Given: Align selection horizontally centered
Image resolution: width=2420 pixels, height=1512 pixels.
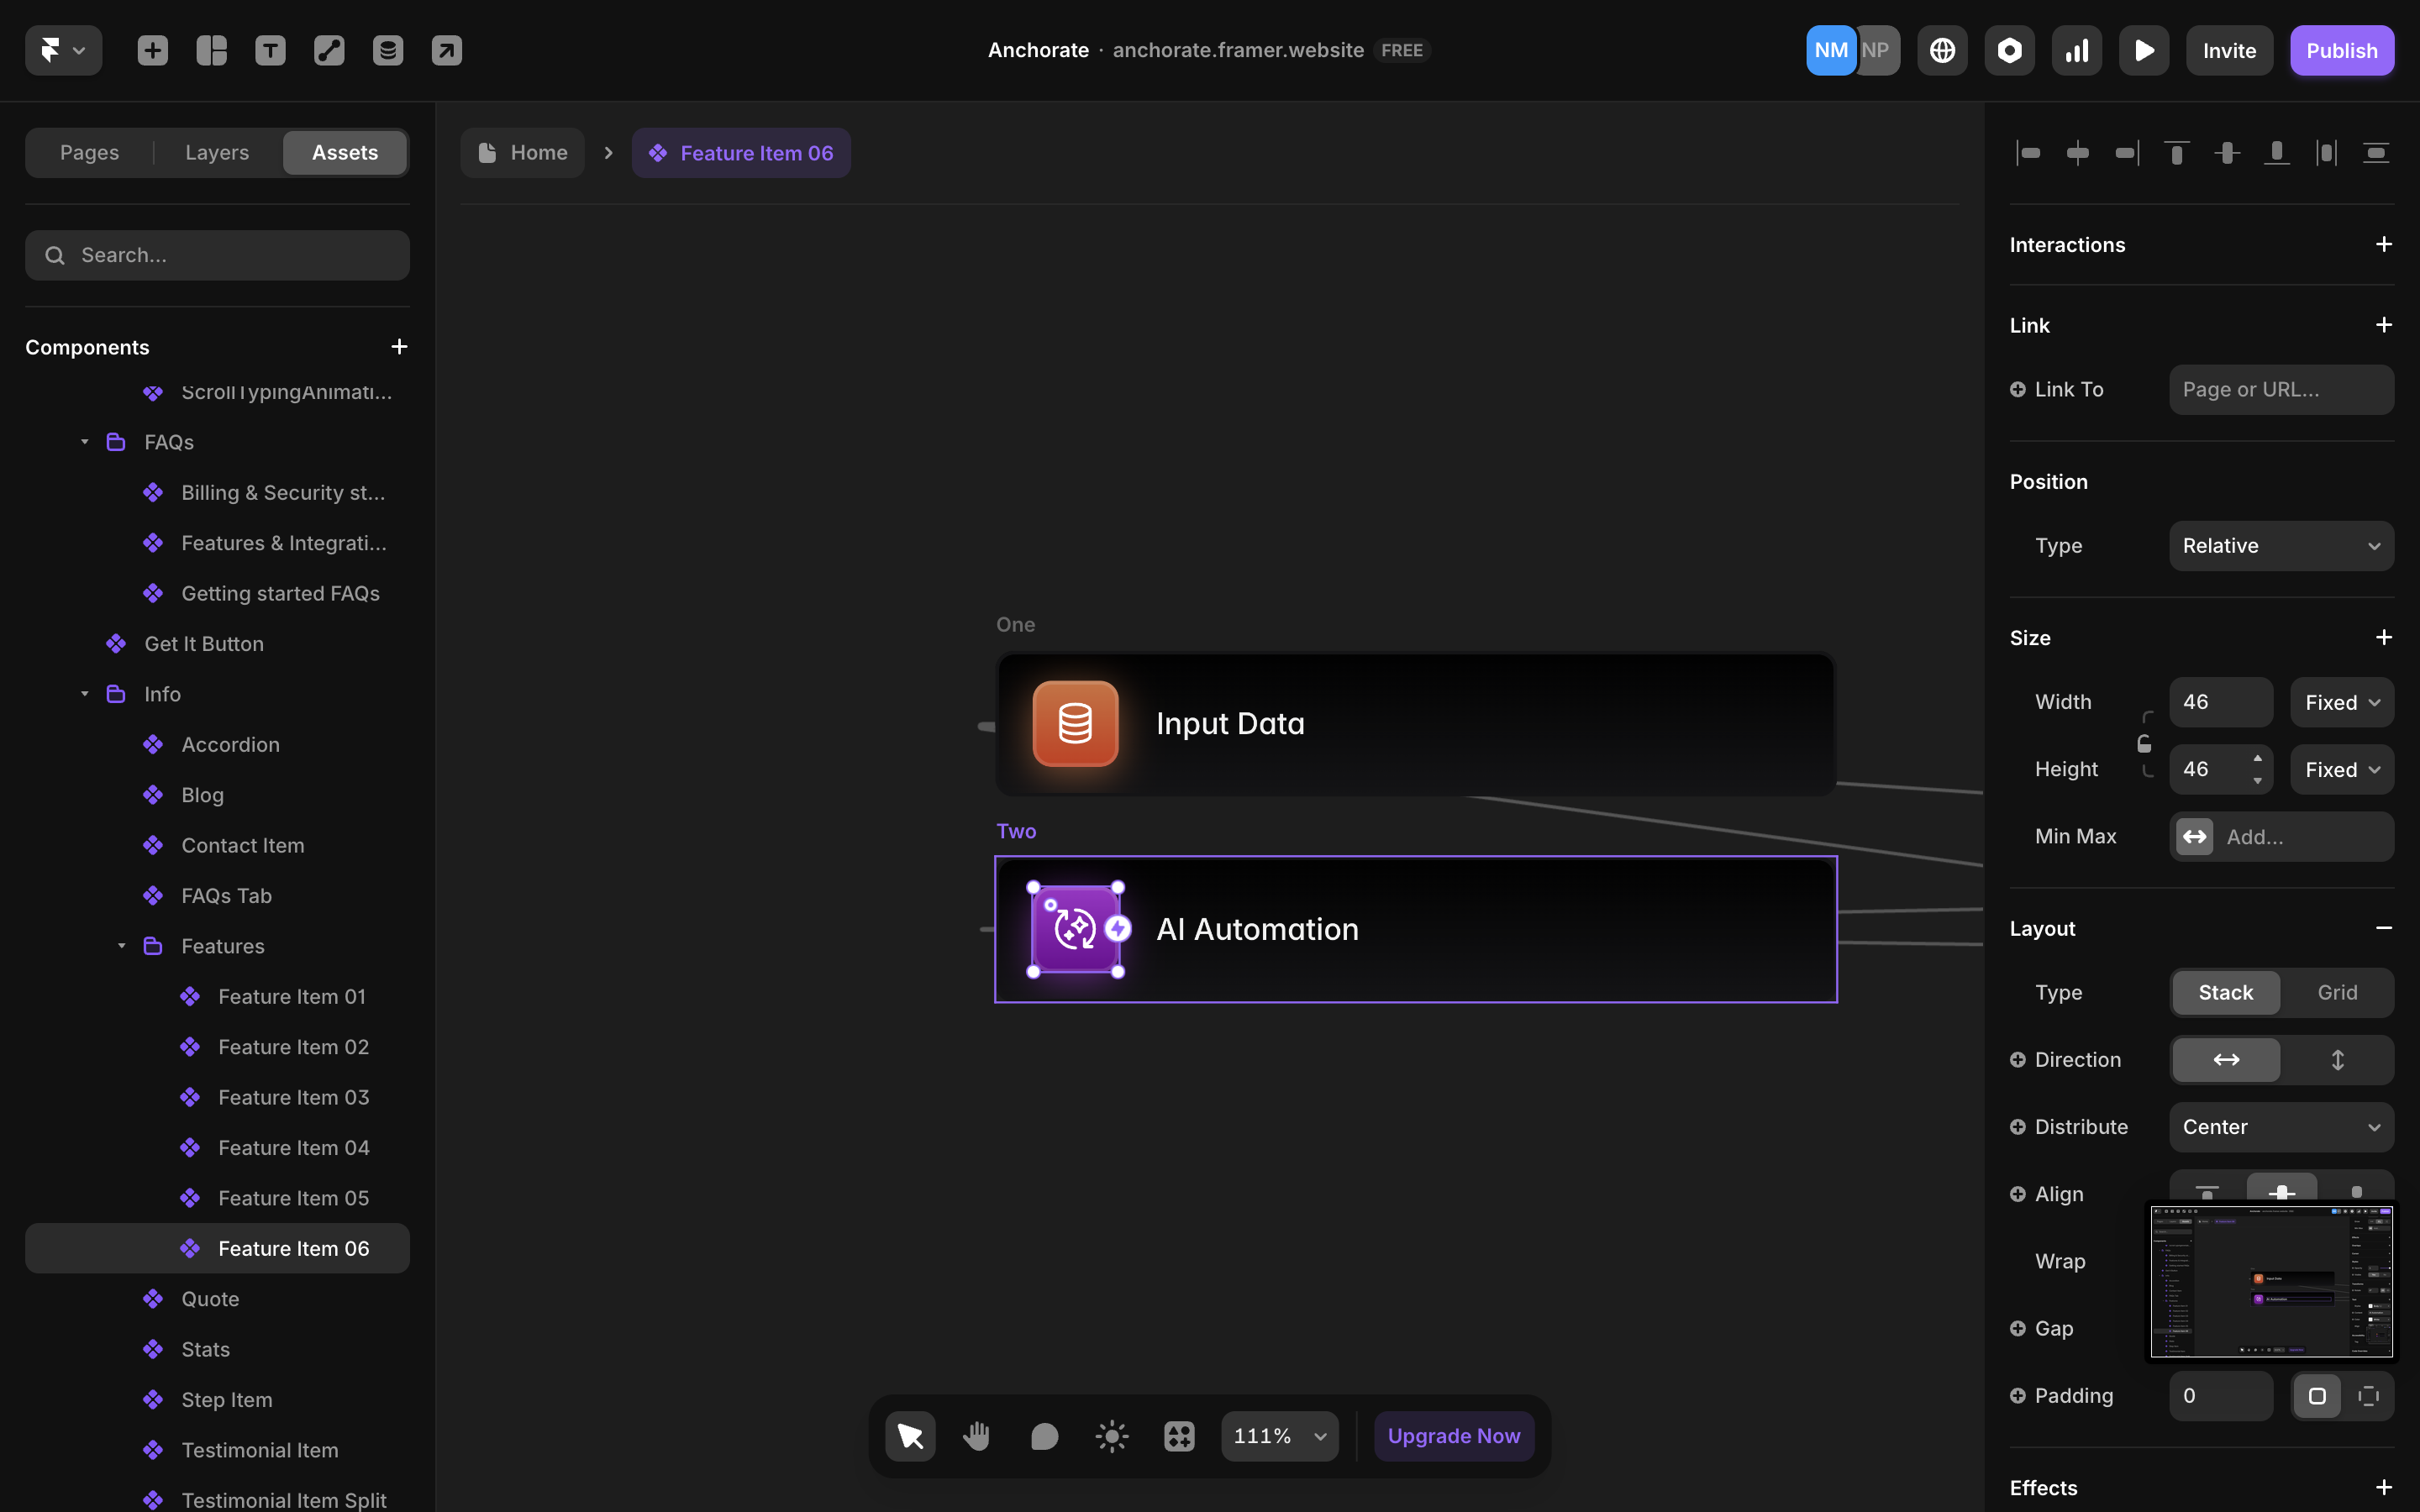Looking at the screenshot, I should 2078,152.
